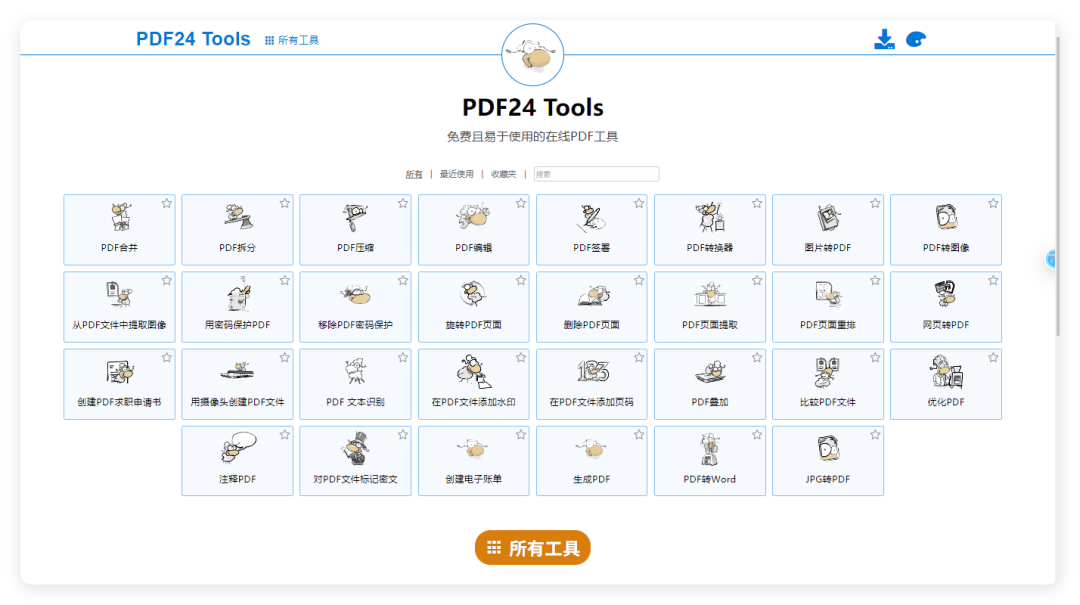This screenshot has height=605, width=1080.
Task: Open the PDF拆分 tool tile
Action: click(x=237, y=229)
